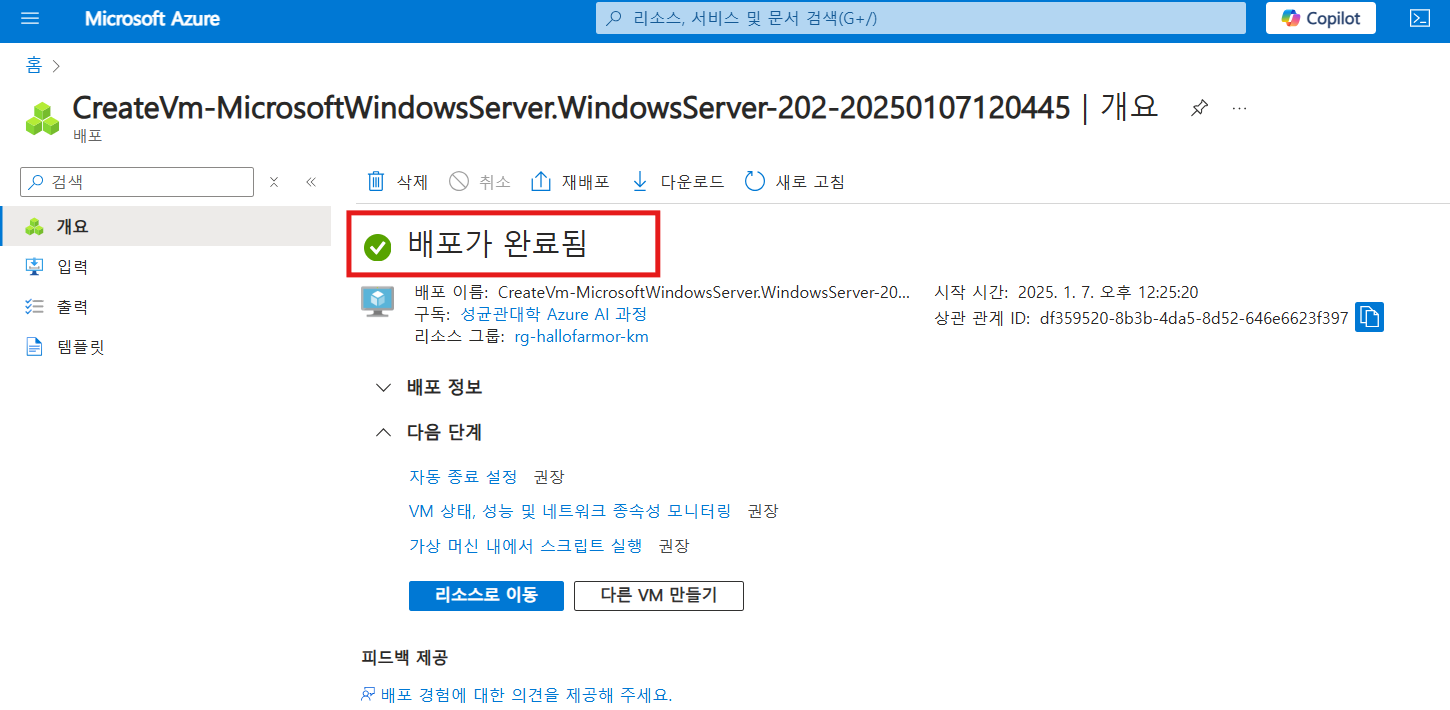This screenshot has width=1450, height=710.
Task: Navigate to 홈 breadcrumb
Action: (x=34, y=65)
